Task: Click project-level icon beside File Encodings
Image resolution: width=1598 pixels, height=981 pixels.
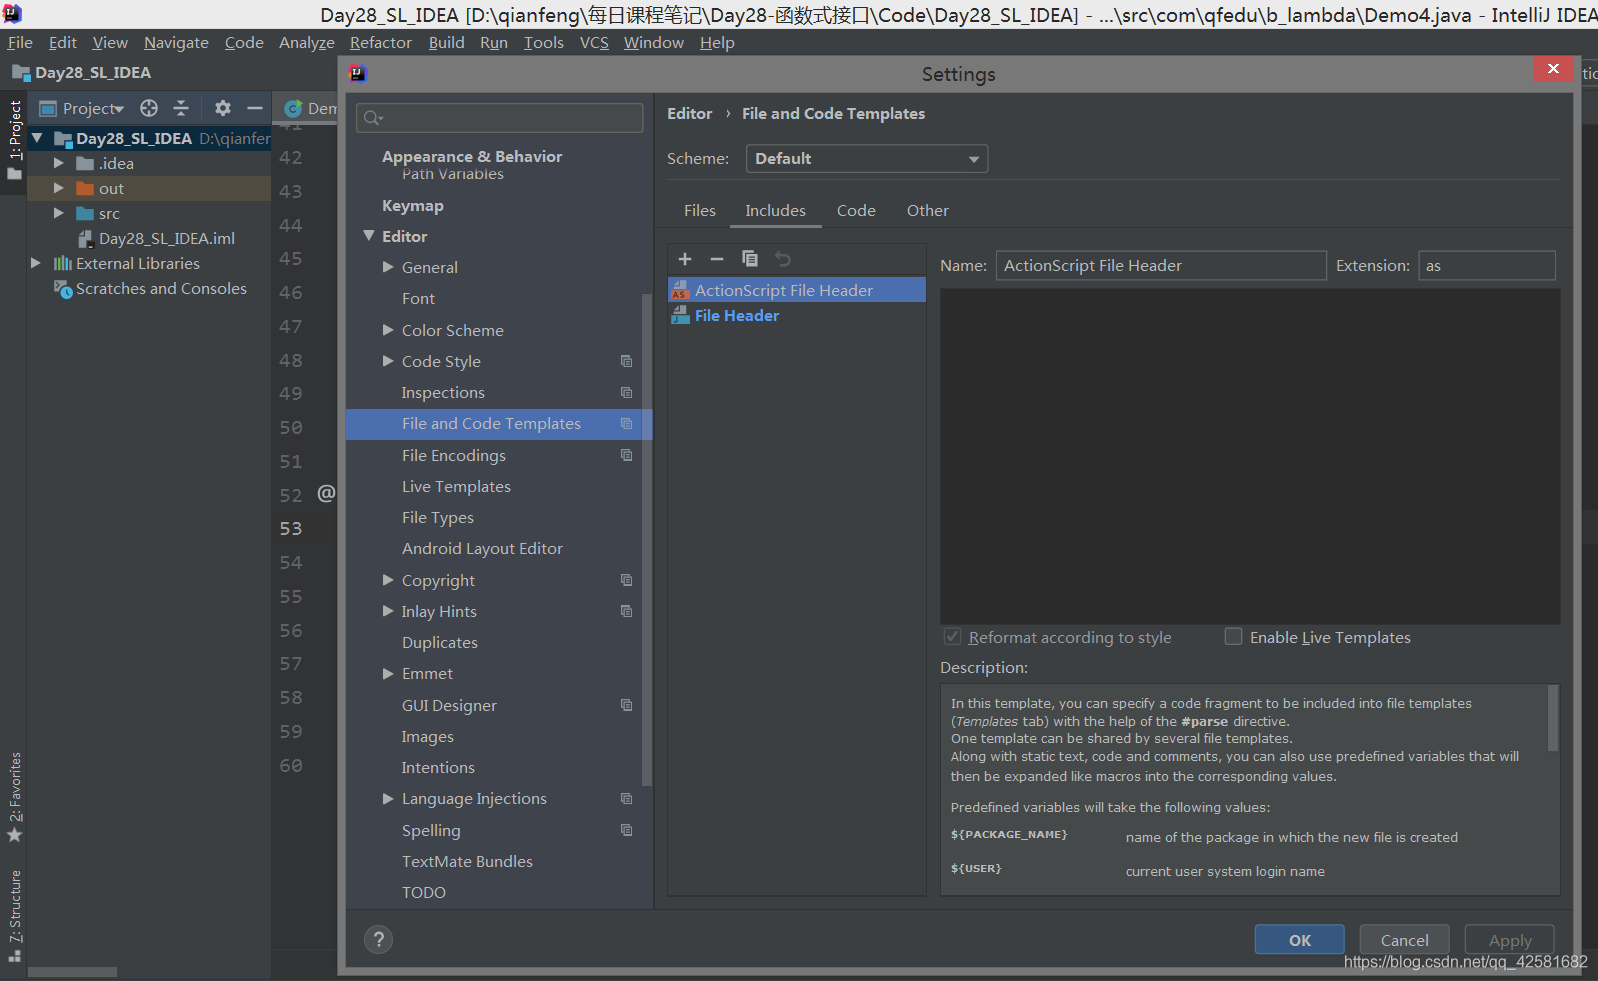Action: click(x=626, y=455)
